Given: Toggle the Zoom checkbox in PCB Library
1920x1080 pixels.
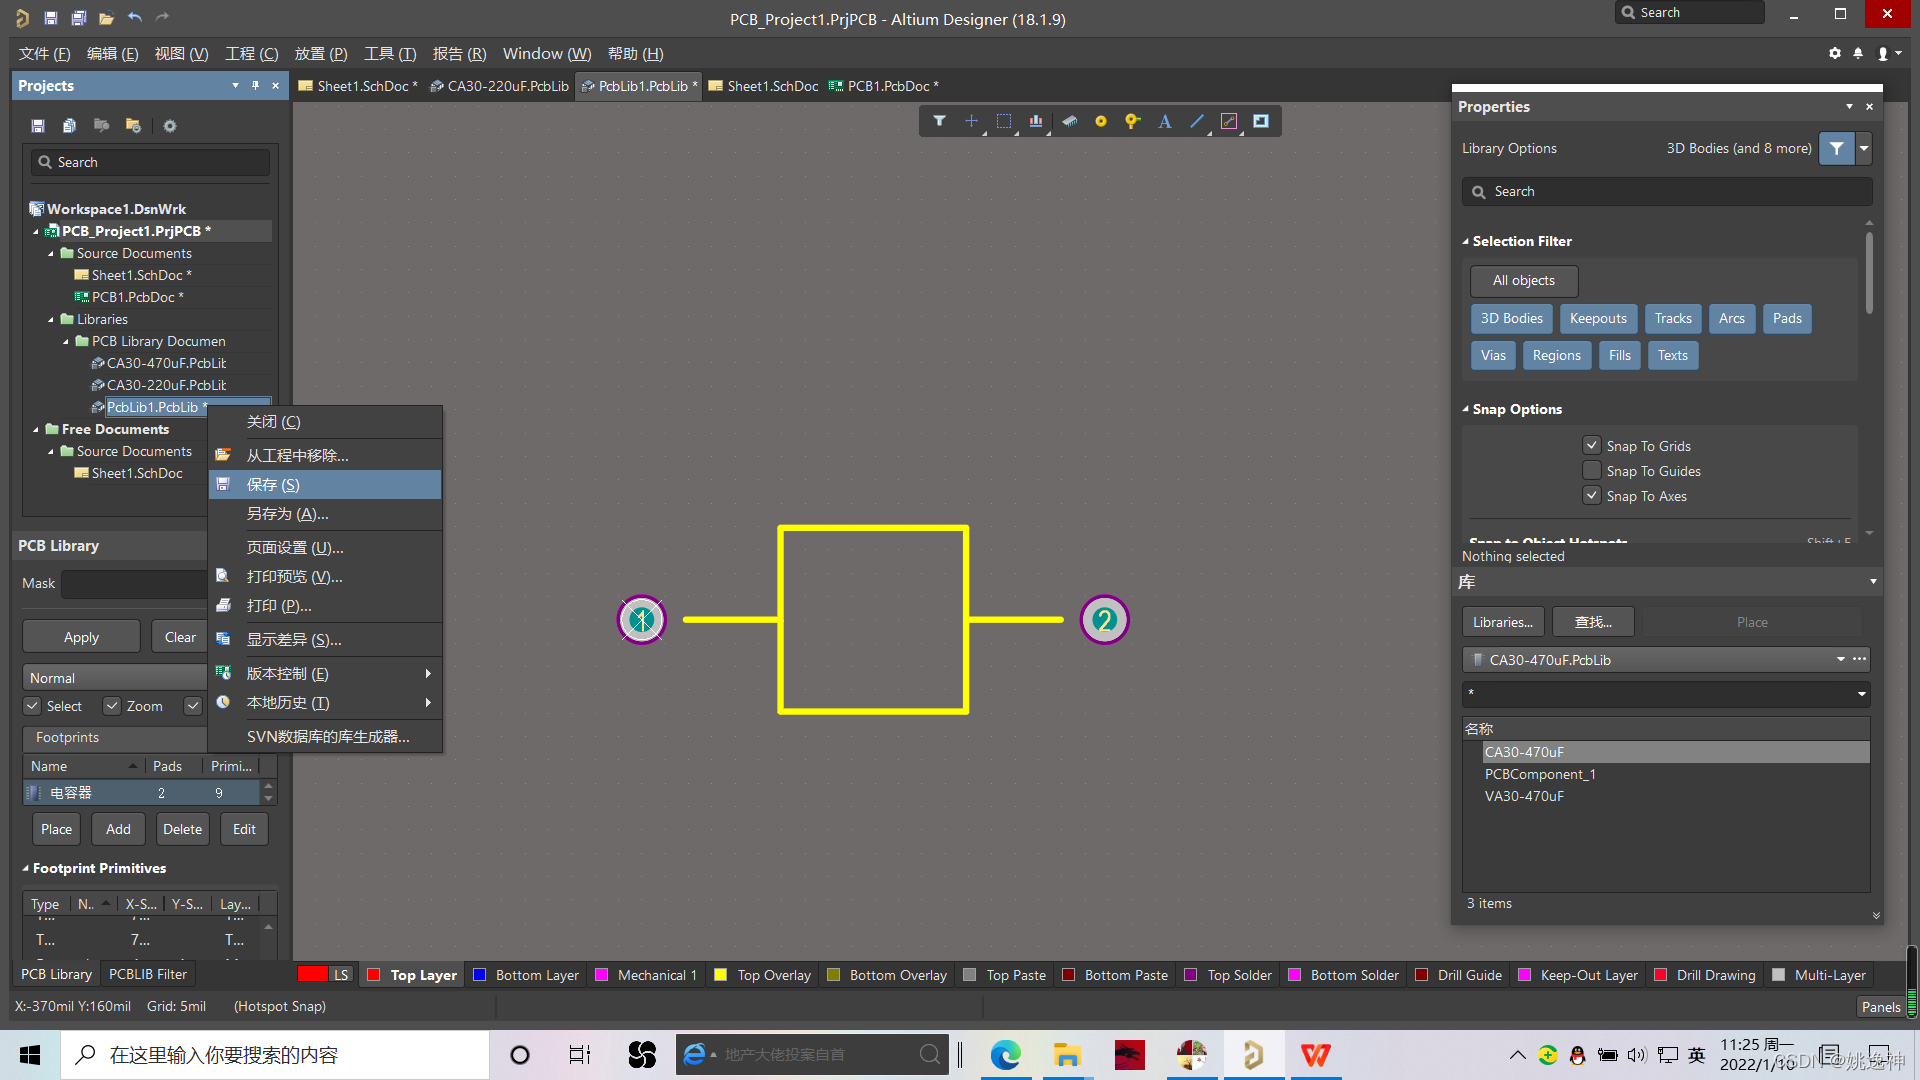Looking at the screenshot, I should [x=113, y=706].
